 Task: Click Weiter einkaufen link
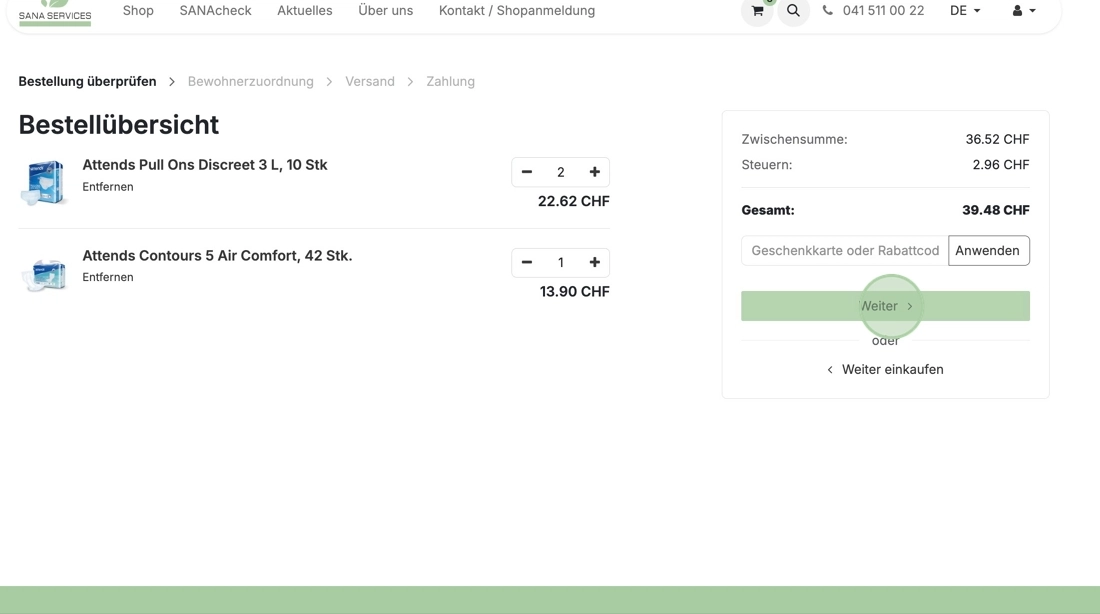[885, 369]
